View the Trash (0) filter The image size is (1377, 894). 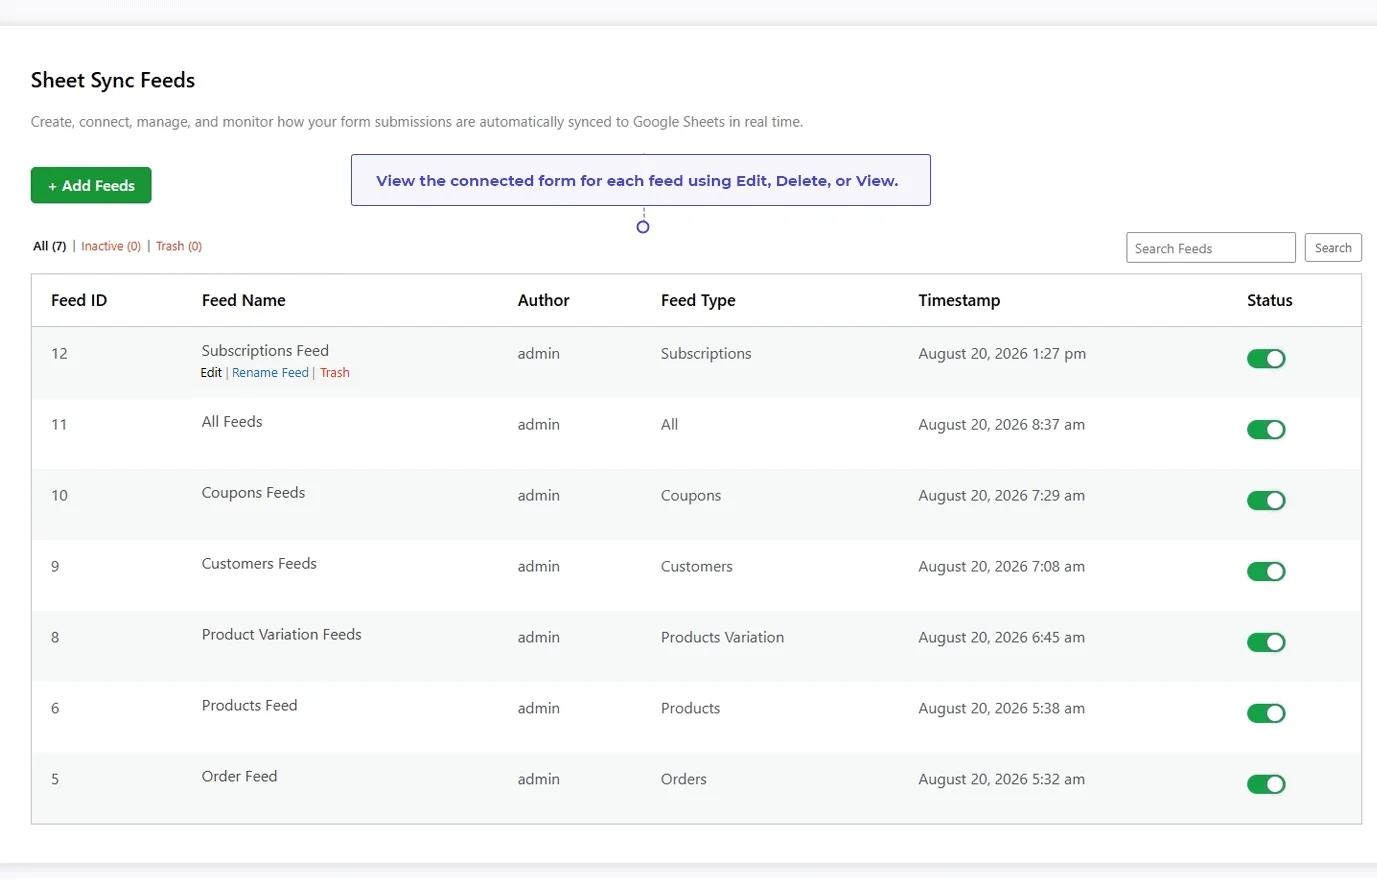coord(179,246)
